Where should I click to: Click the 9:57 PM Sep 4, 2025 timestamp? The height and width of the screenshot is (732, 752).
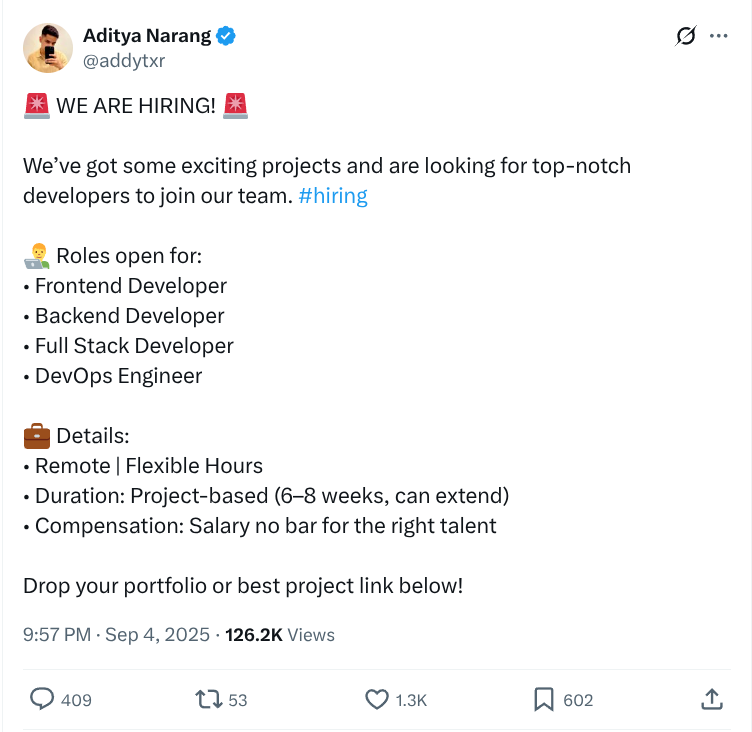point(116,635)
